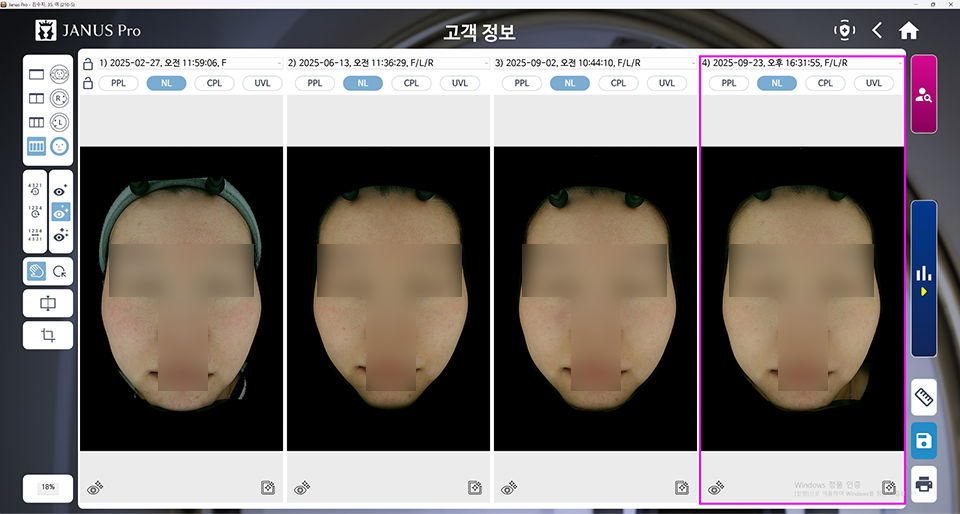Toggle eye overlay on panel 3 image
Image resolution: width=960 pixels, height=514 pixels.
pos(509,488)
